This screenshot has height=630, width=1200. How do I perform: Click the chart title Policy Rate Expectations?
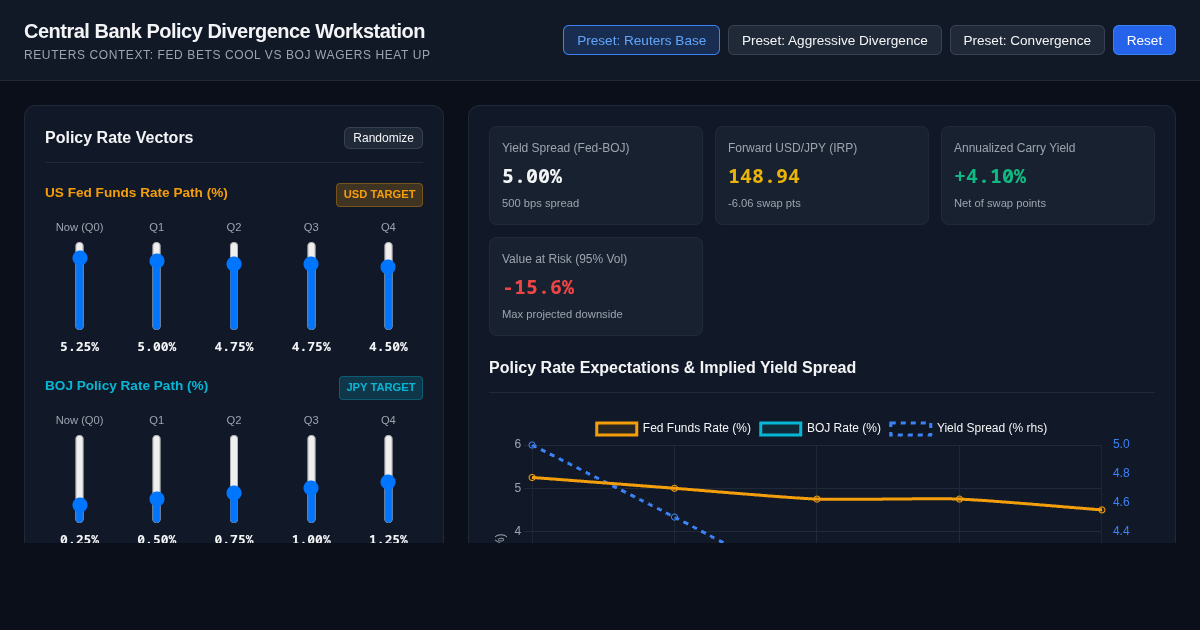click(672, 367)
